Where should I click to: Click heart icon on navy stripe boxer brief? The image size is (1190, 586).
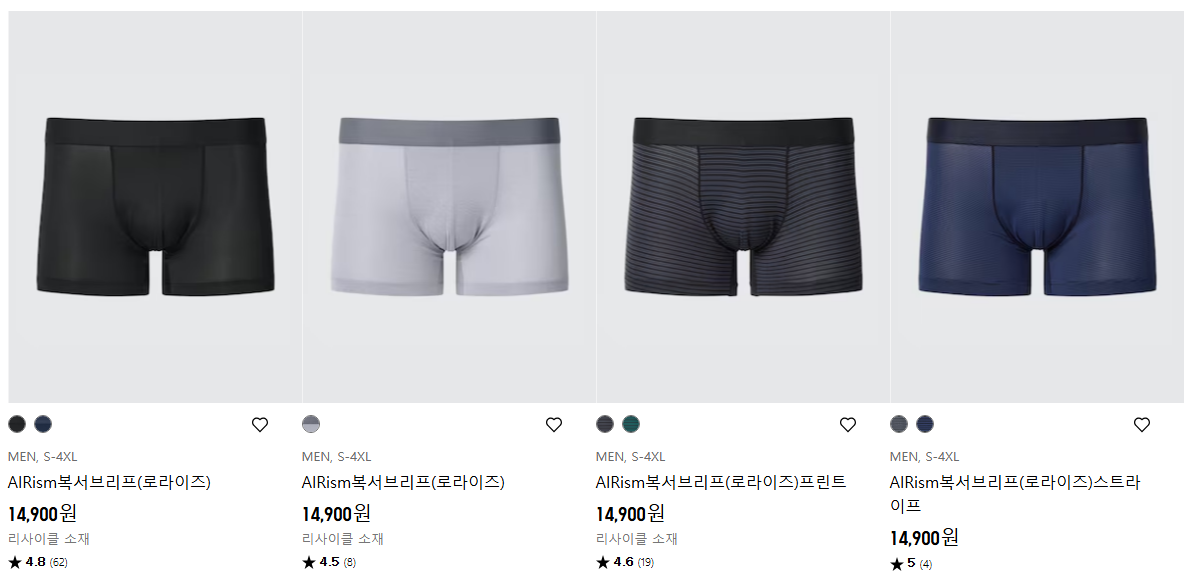pyautogui.click(x=1141, y=424)
